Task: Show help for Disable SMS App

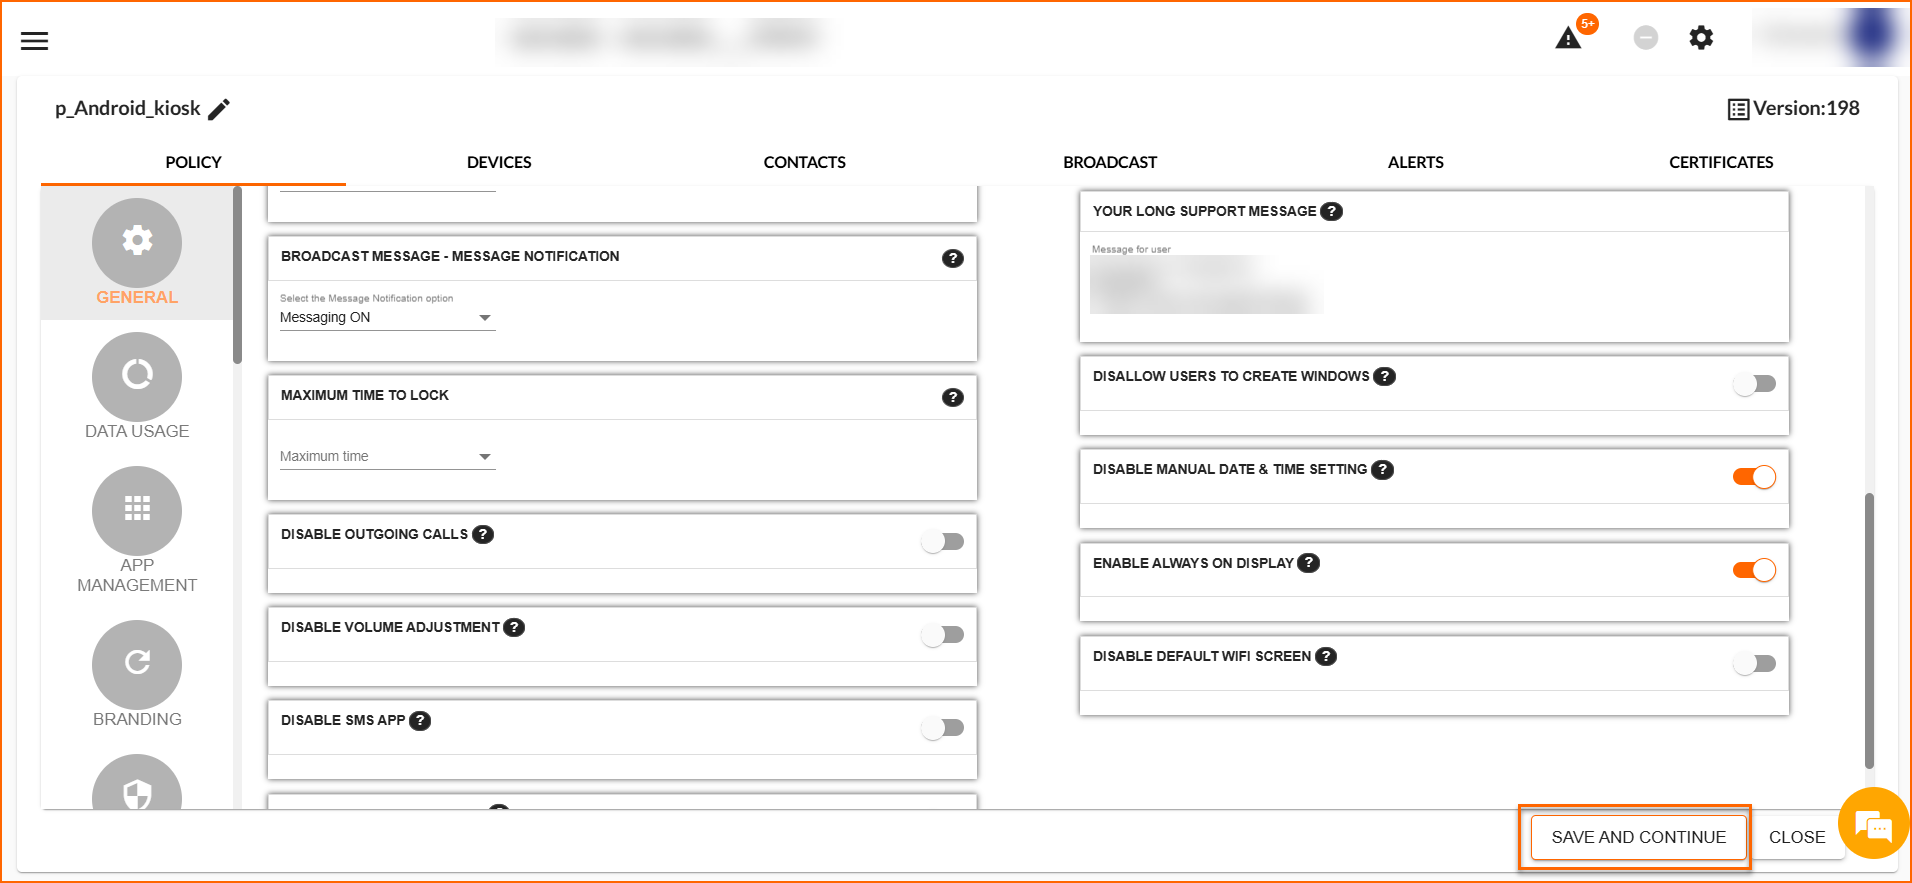Action: point(420,720)
